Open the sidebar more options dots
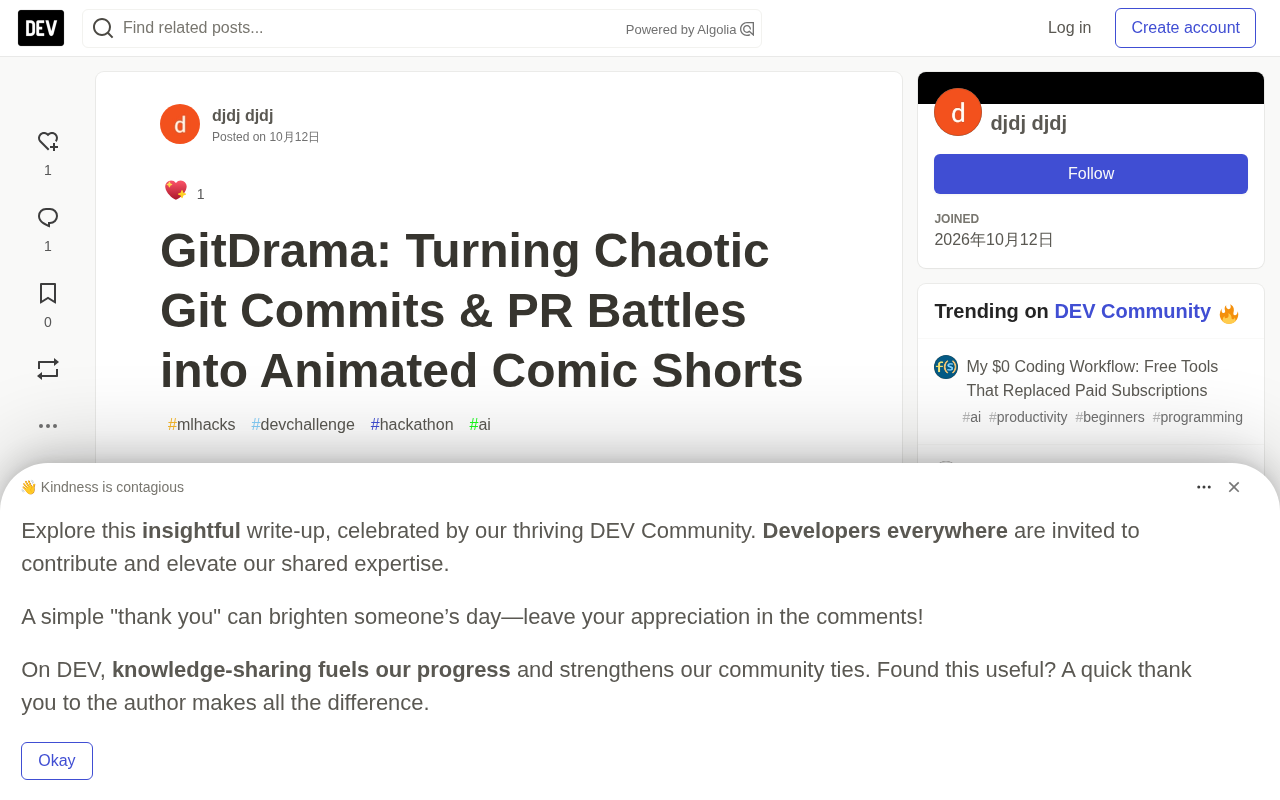The image size is (1280, 800). click(x=48, y=426)
